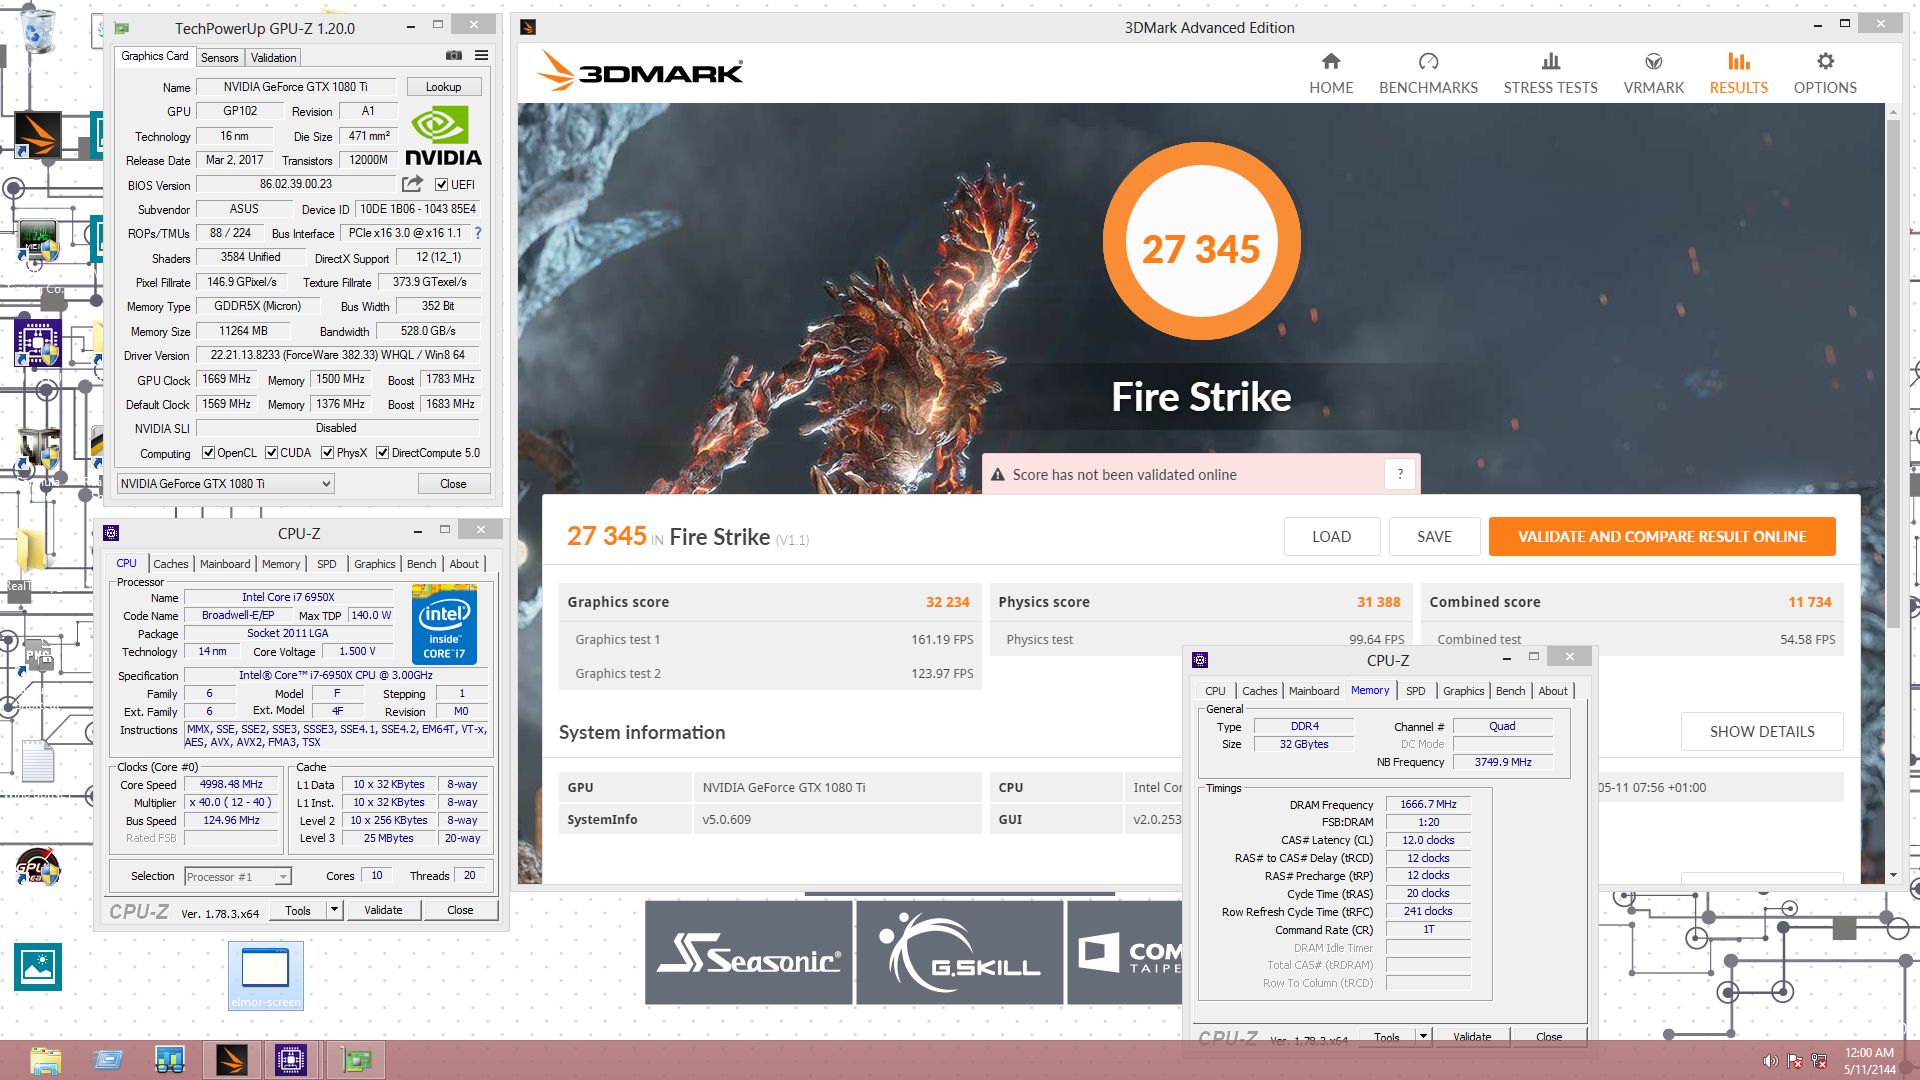
Task: Toggle the OpenCL checkbox
Action: pyautogui.click(x=208, y=453)
